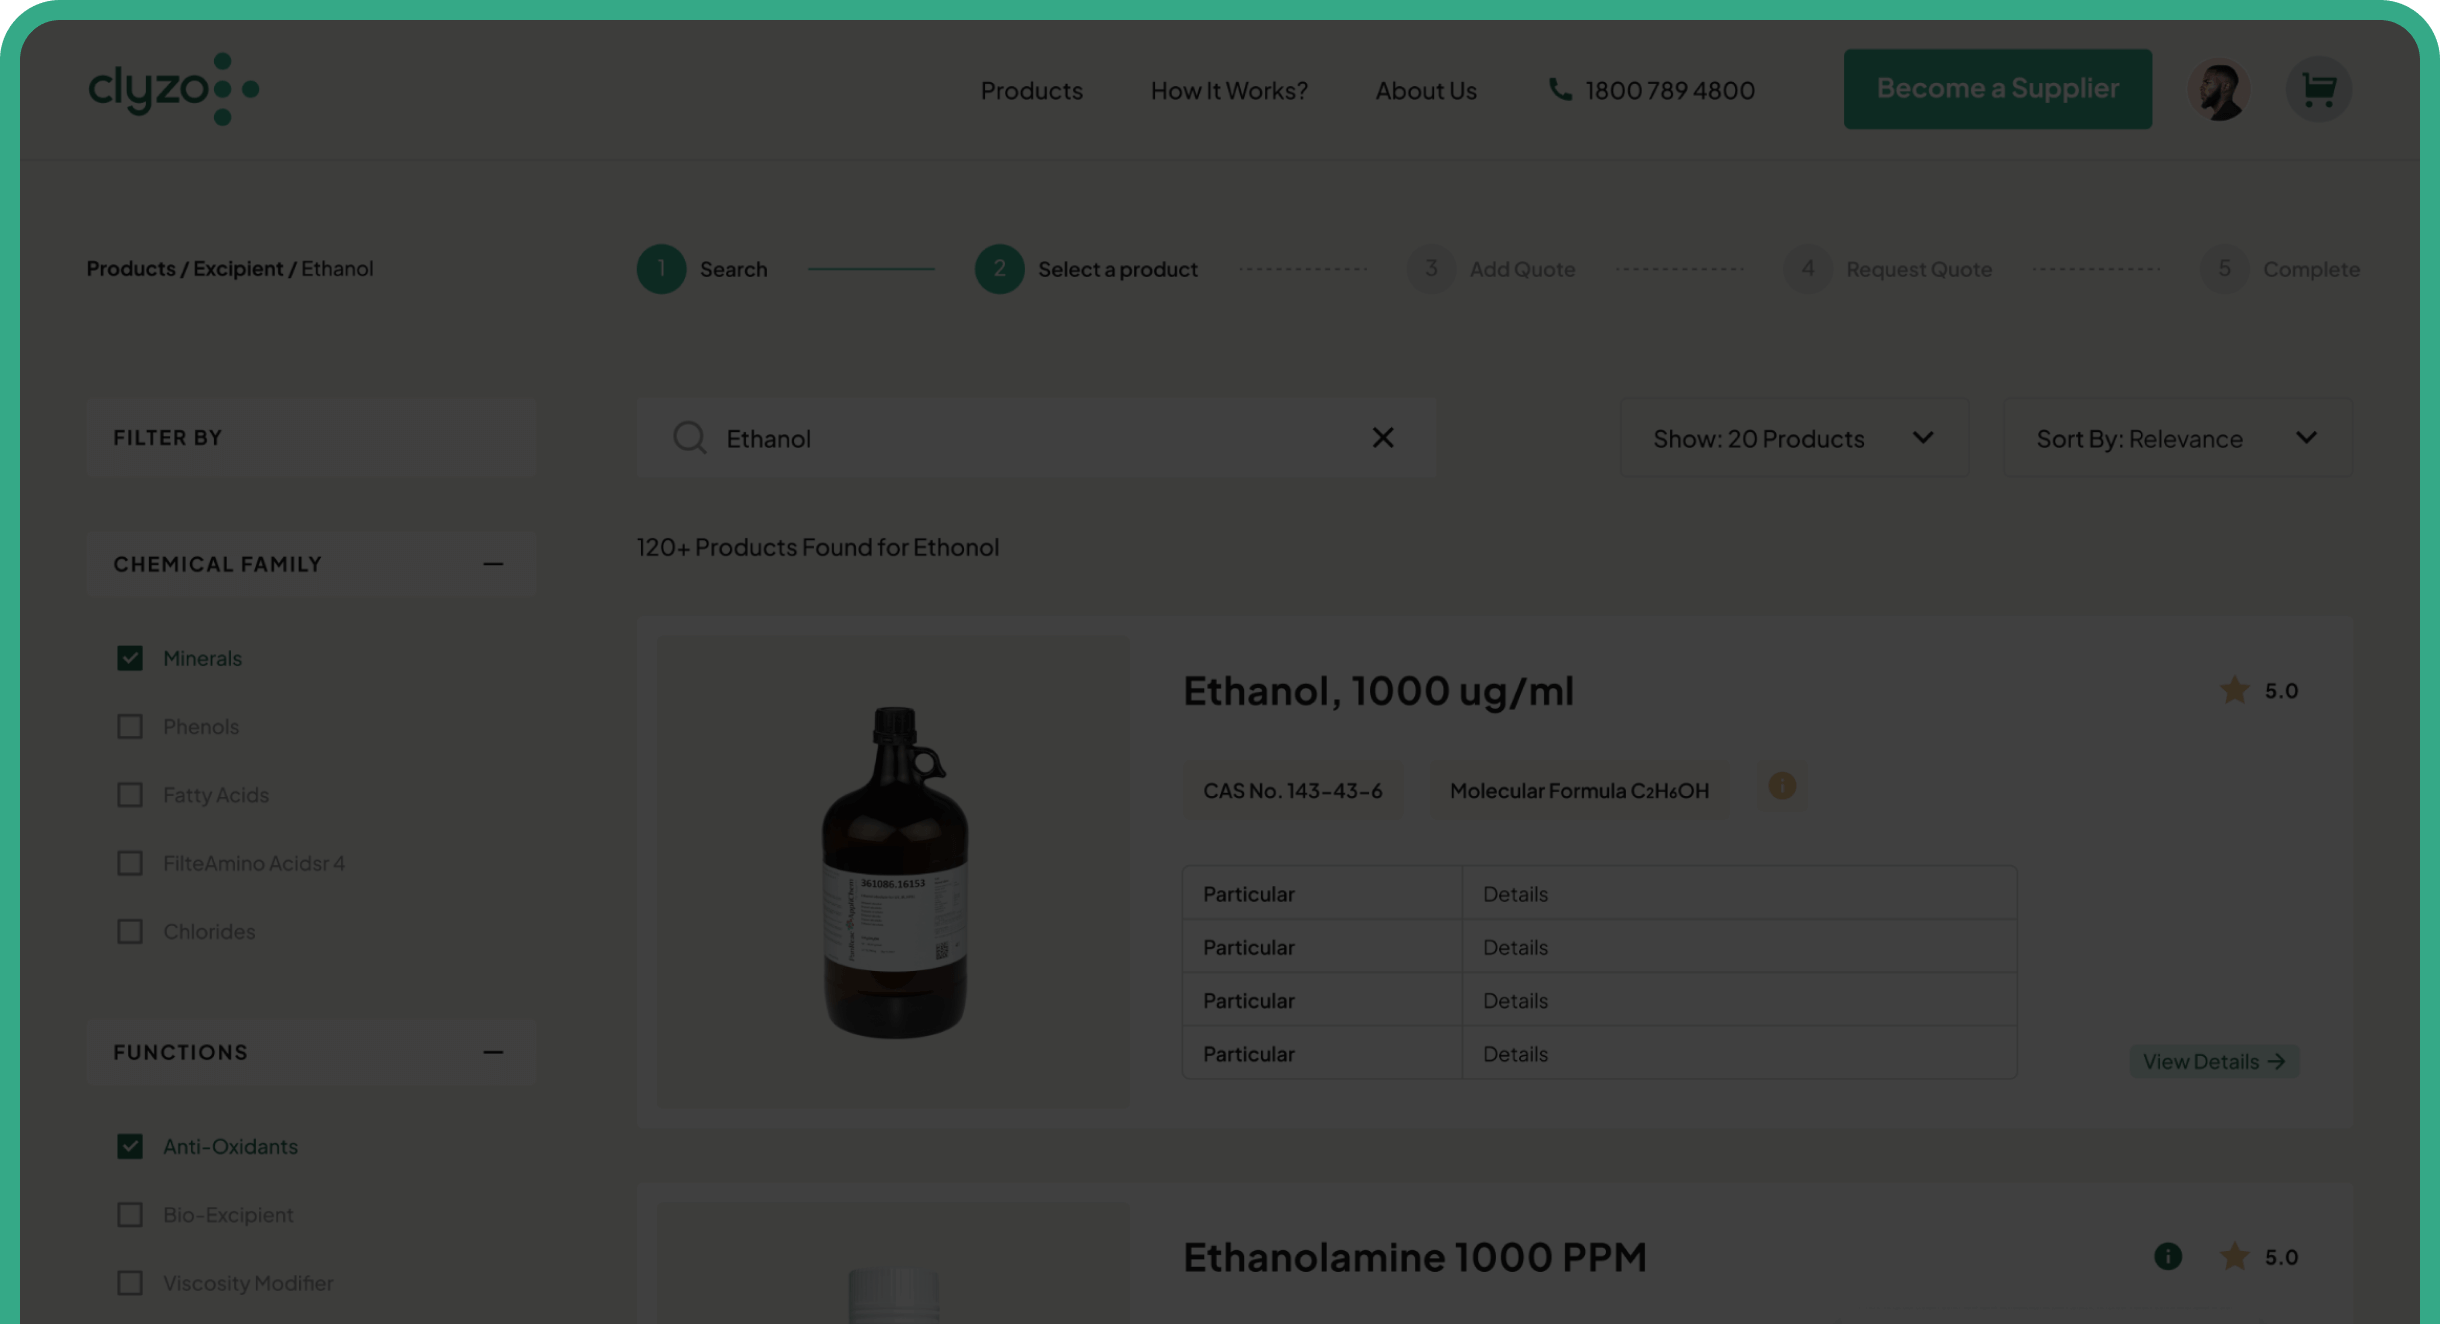Open the Show: 20 Products dropdown
Image resolution: width=2440 pixels, height=1324 pixels.
(1794, 438)
